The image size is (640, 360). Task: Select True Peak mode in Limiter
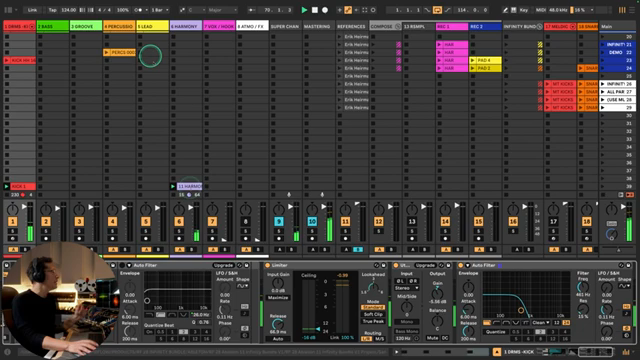(x=373, y=321)
